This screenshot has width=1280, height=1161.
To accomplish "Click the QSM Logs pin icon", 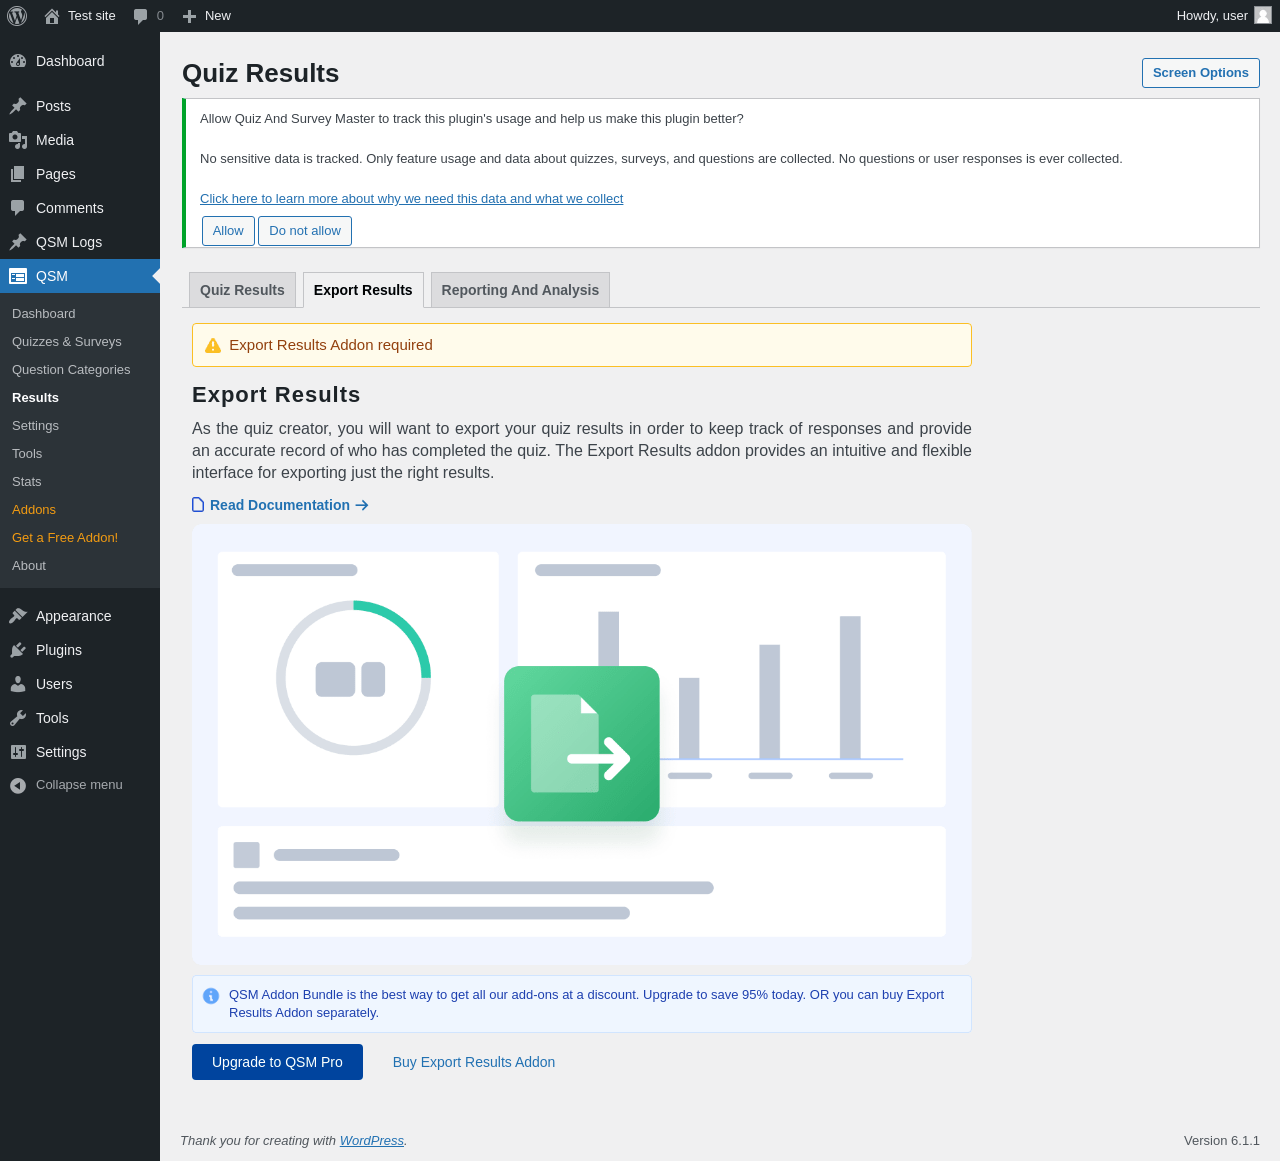I will 18,242.
